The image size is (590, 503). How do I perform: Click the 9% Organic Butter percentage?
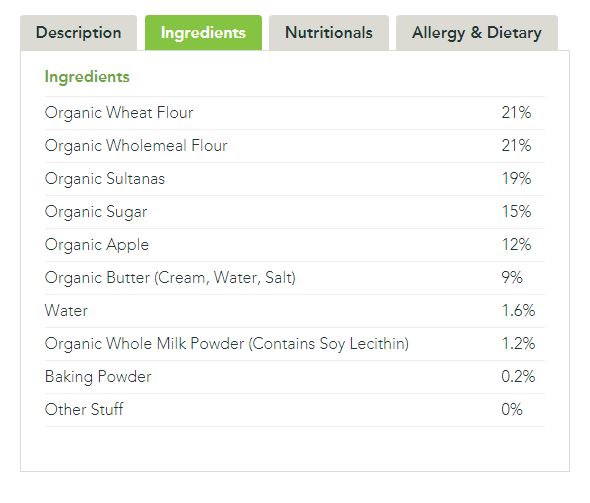click(x=512, y=278)
